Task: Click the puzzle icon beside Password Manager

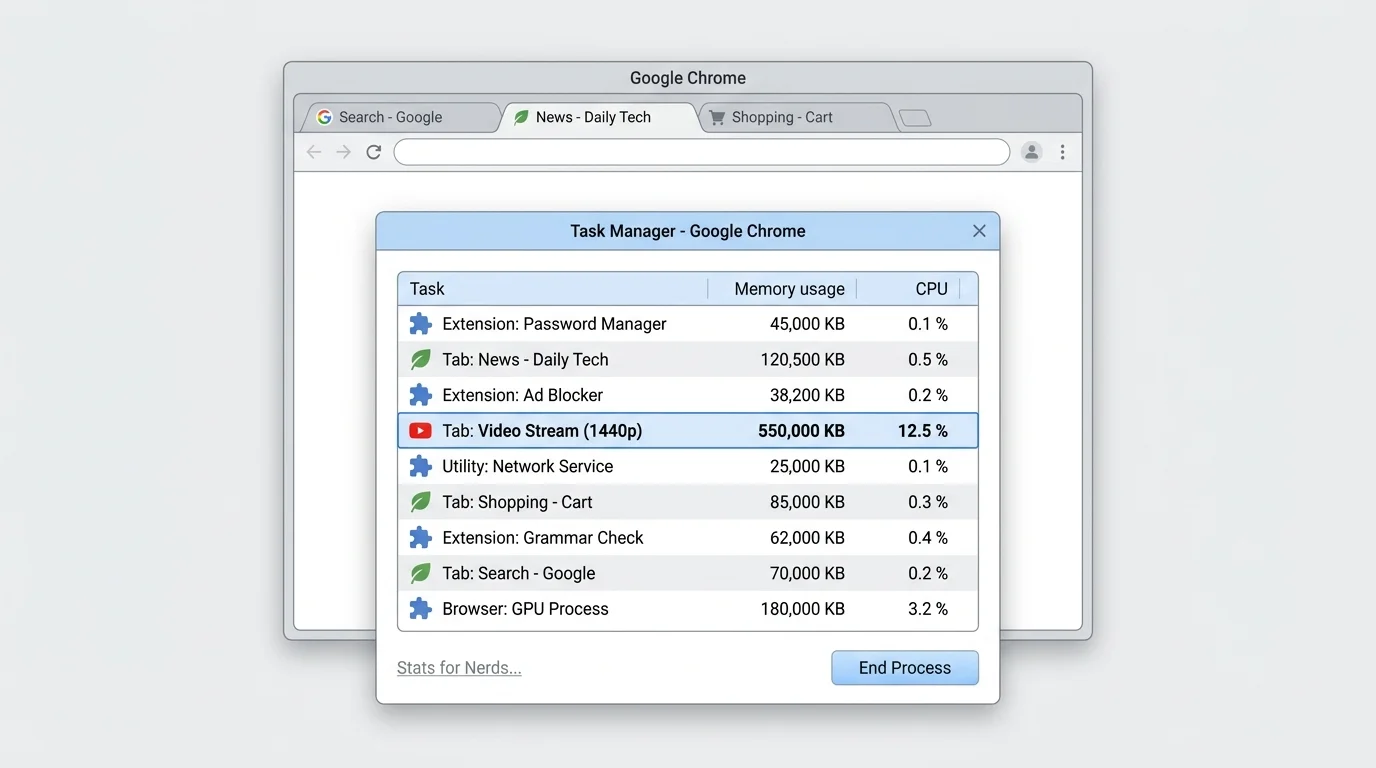Action: [x=420, y=324]
